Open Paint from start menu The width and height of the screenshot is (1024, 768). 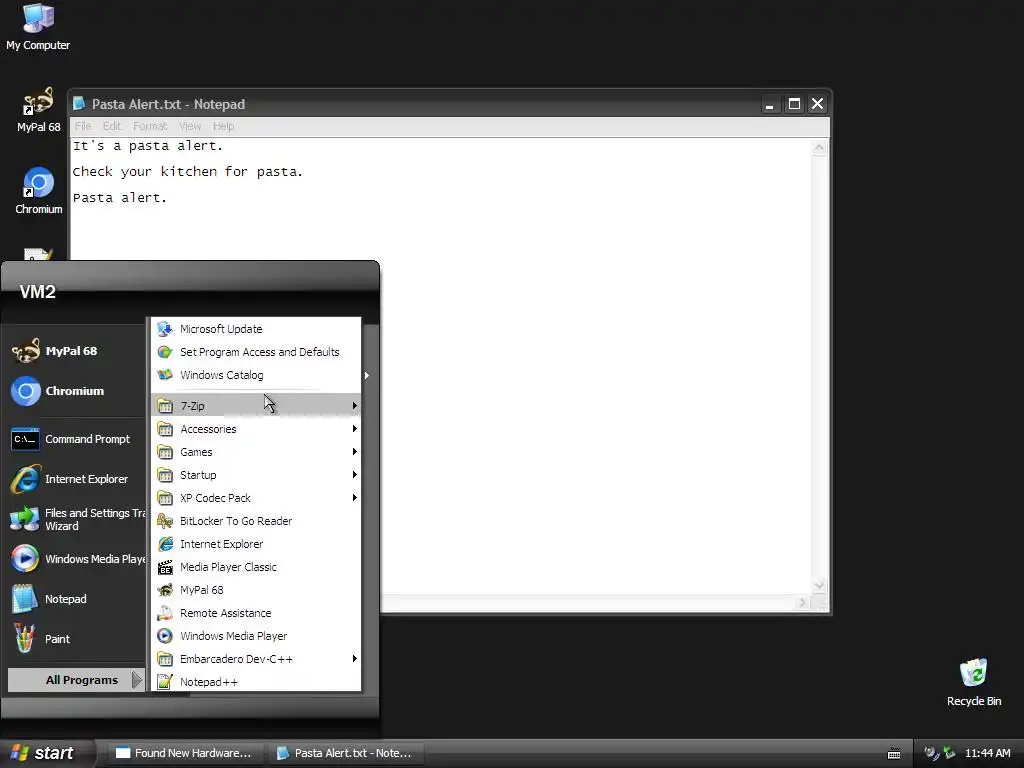[73, 639]
